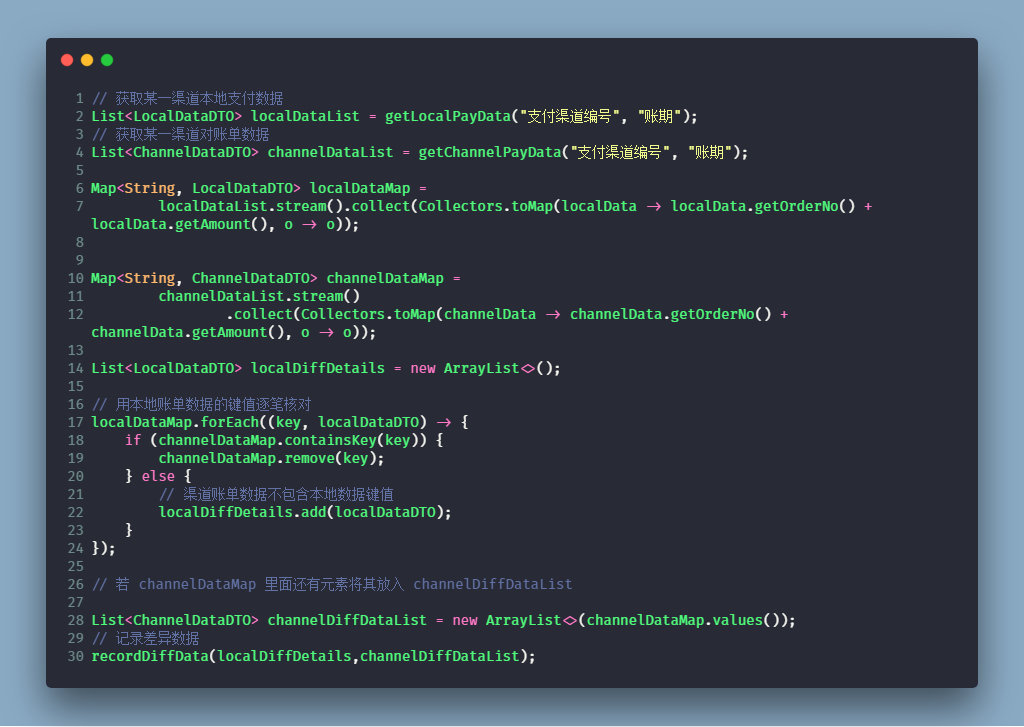
Task: Click channelDiffDataList declaration on line 28
Action: point(347,620)
